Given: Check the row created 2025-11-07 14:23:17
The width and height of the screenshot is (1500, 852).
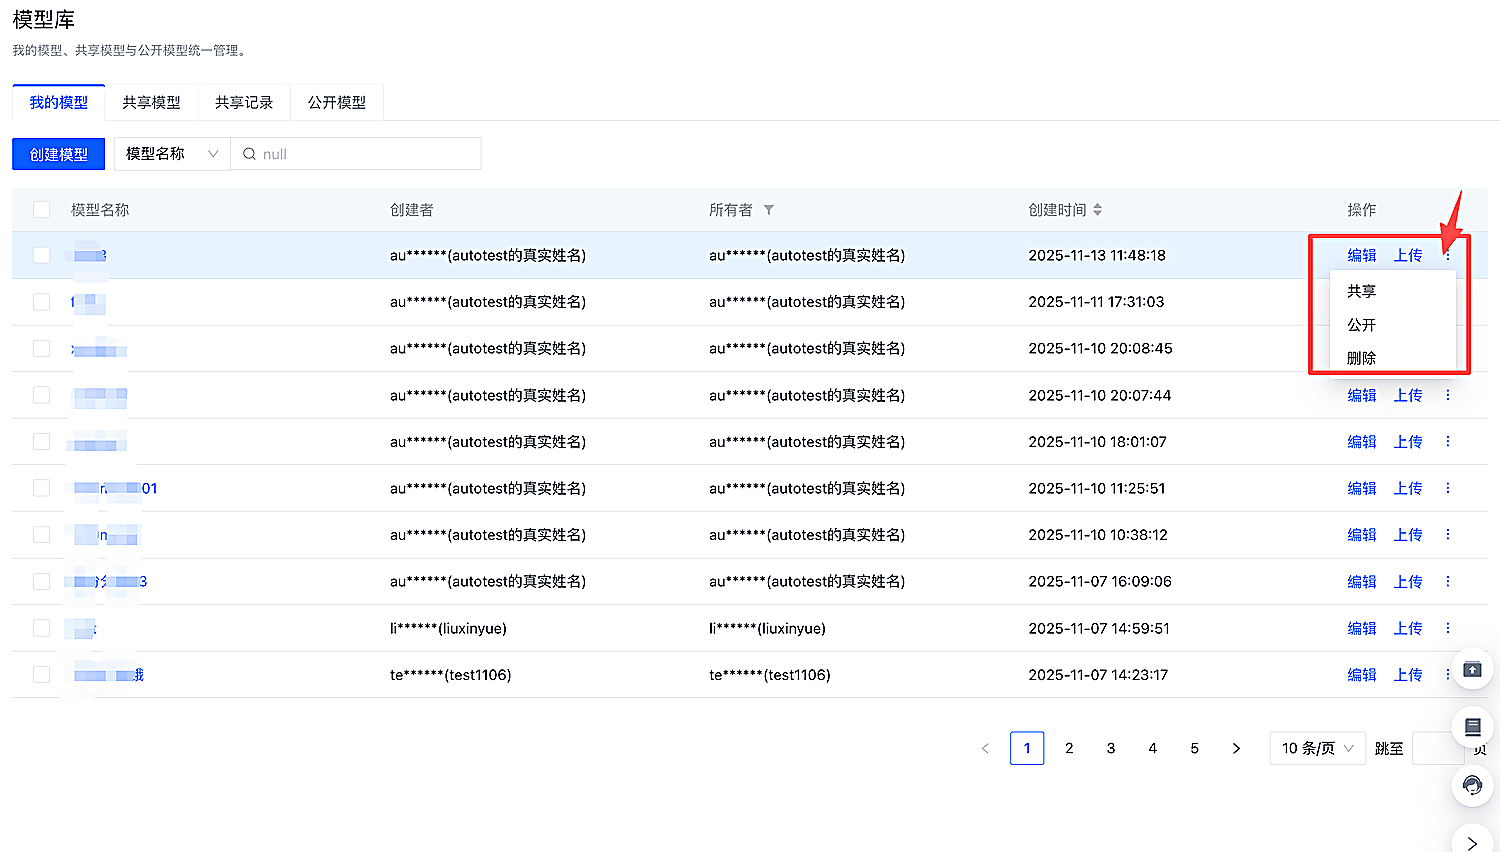Looking at the screenshot, I should [41, 675].
